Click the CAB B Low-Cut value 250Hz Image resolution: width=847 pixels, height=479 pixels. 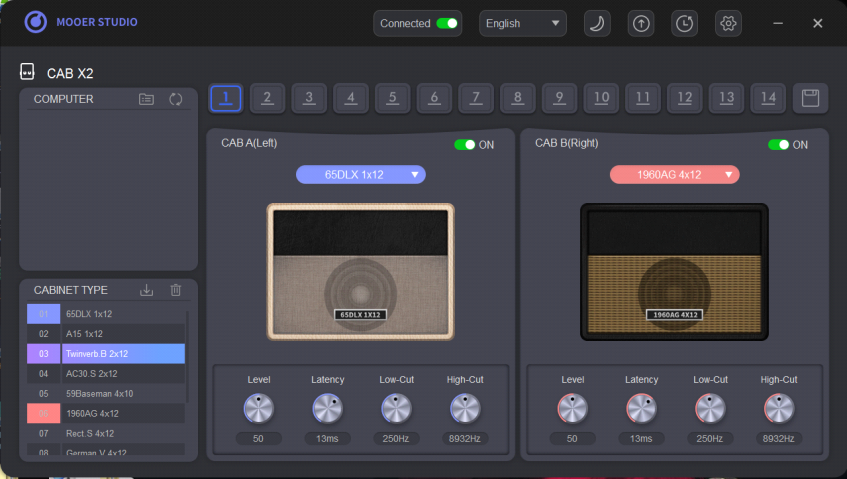click(x=710, y=438)
